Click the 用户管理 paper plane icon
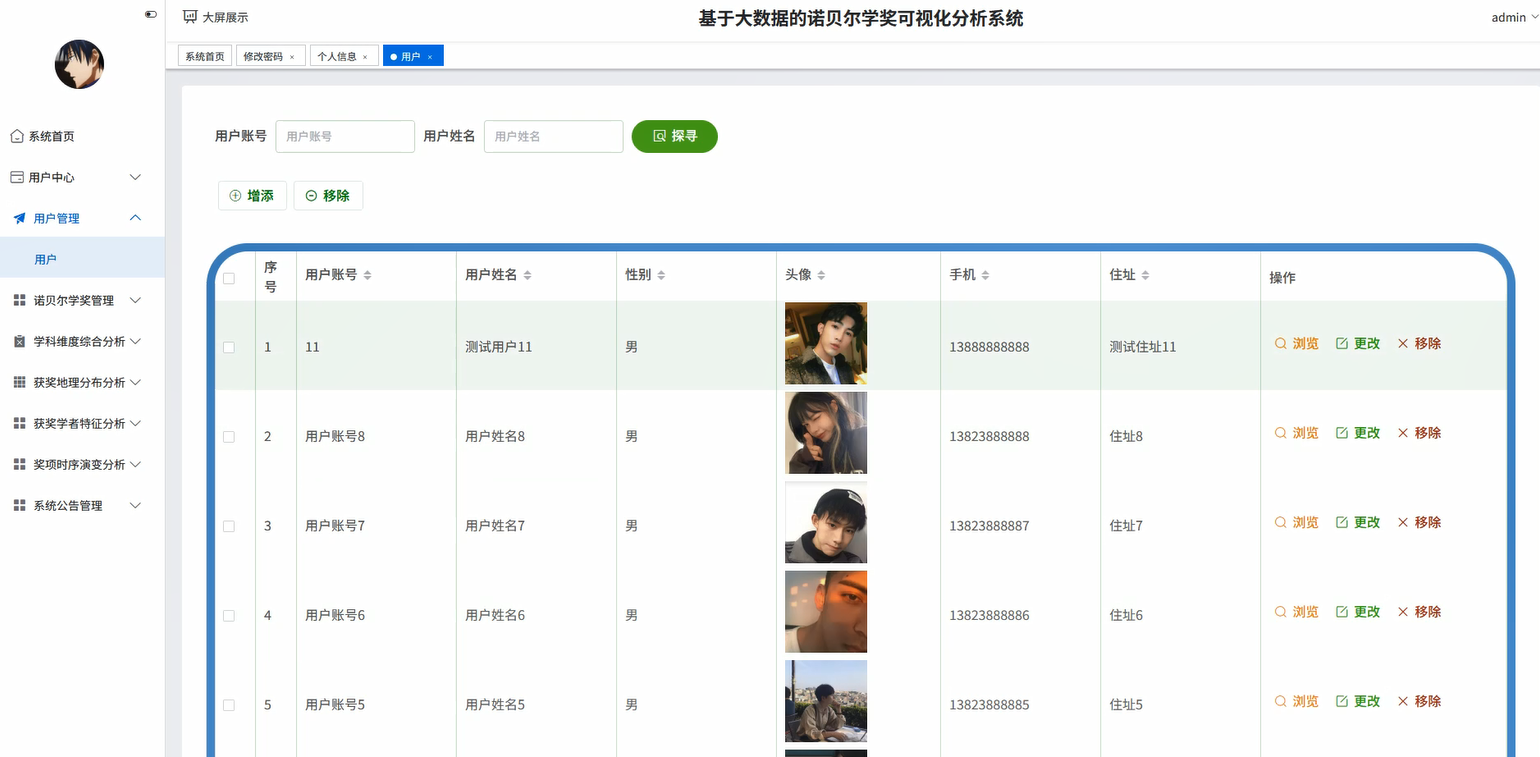Image resolution: width=1540 pixels, height=757 pixels. (19, 218)
